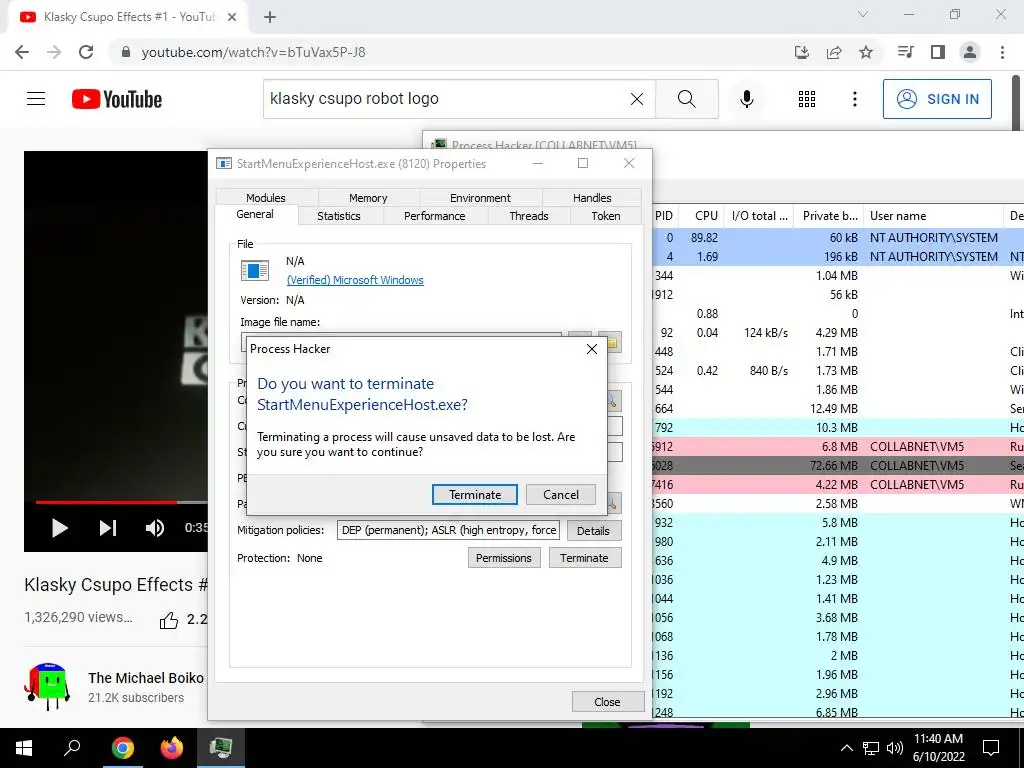
Task: Switch to the Performance tab
Action: click(x=434, y=216)
